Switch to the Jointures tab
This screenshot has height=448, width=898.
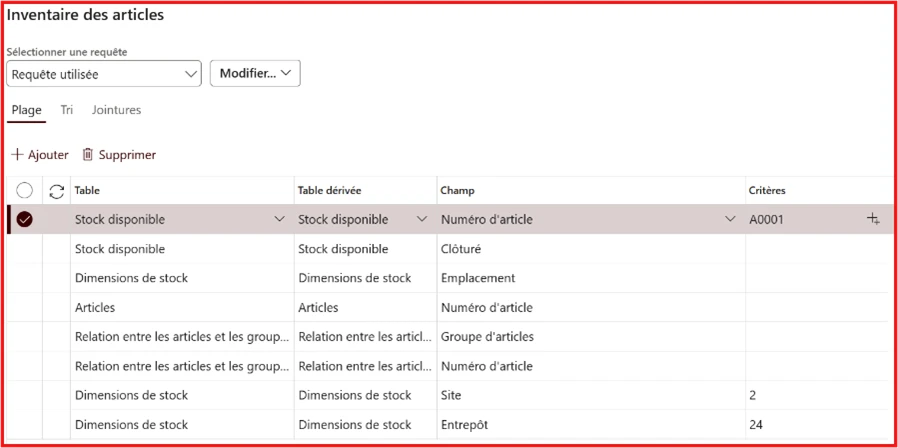tap(116, 110)
